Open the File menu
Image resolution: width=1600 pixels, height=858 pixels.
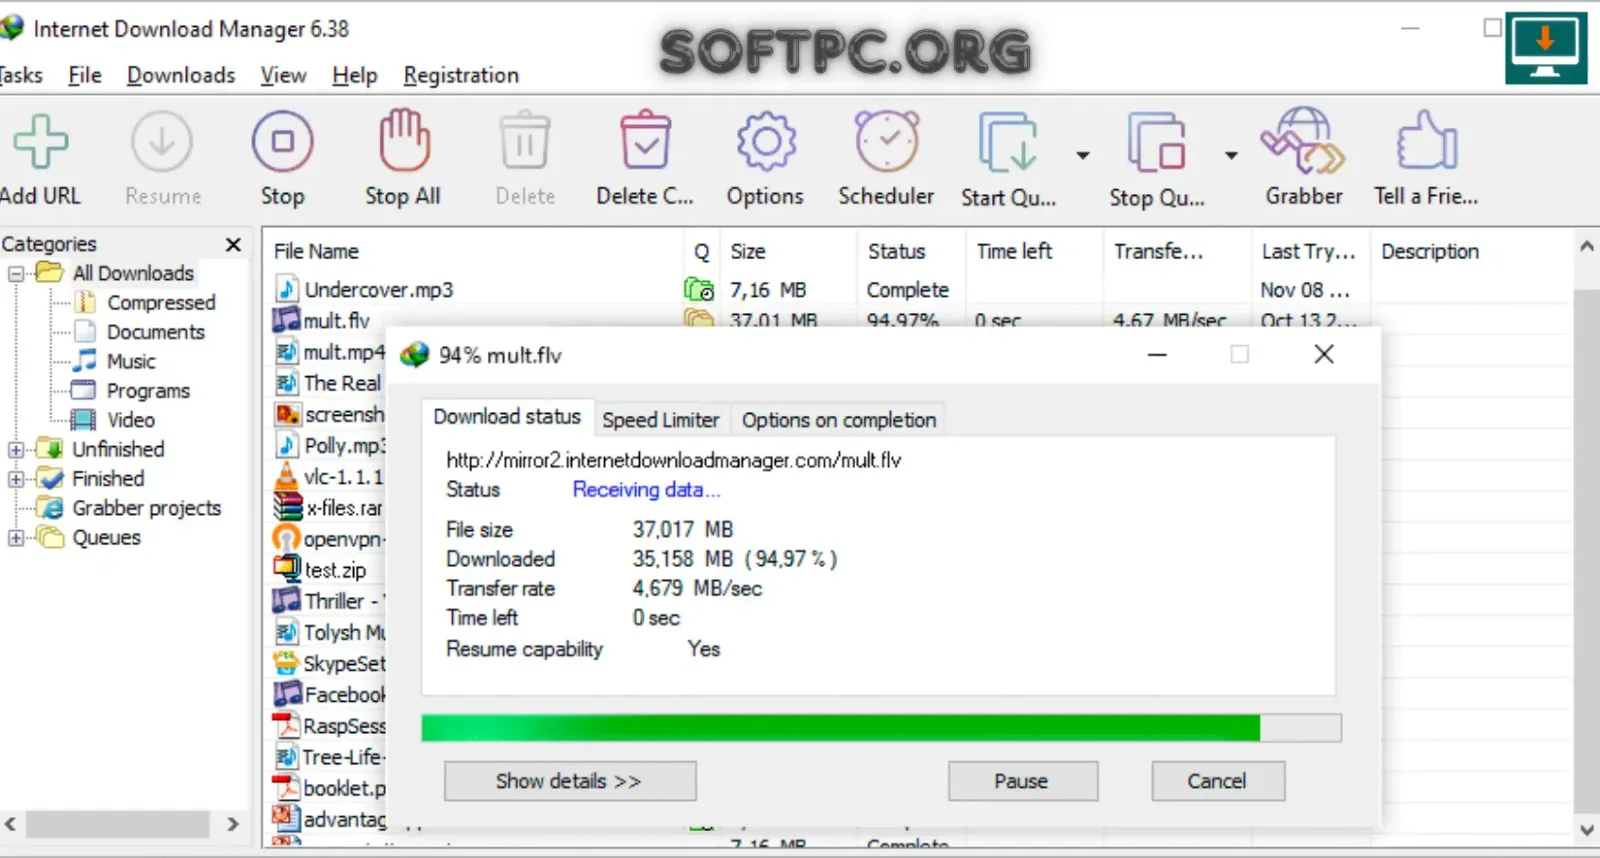(x=85, y=75)
